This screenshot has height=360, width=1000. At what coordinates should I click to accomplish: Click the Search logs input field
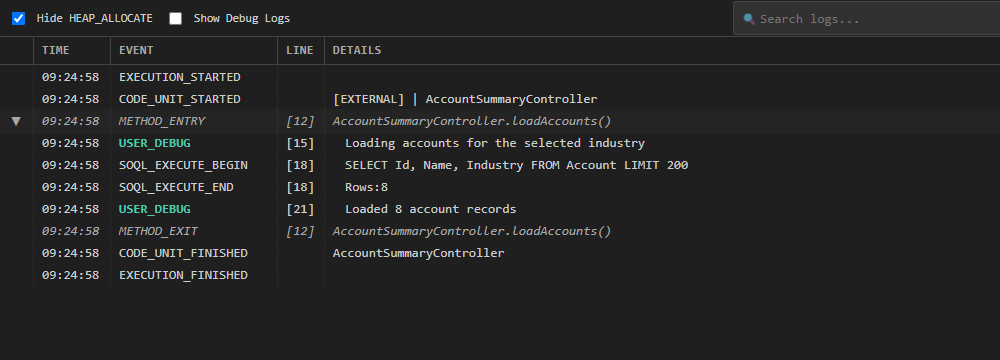pyautogui.click(x=866, y=19)
